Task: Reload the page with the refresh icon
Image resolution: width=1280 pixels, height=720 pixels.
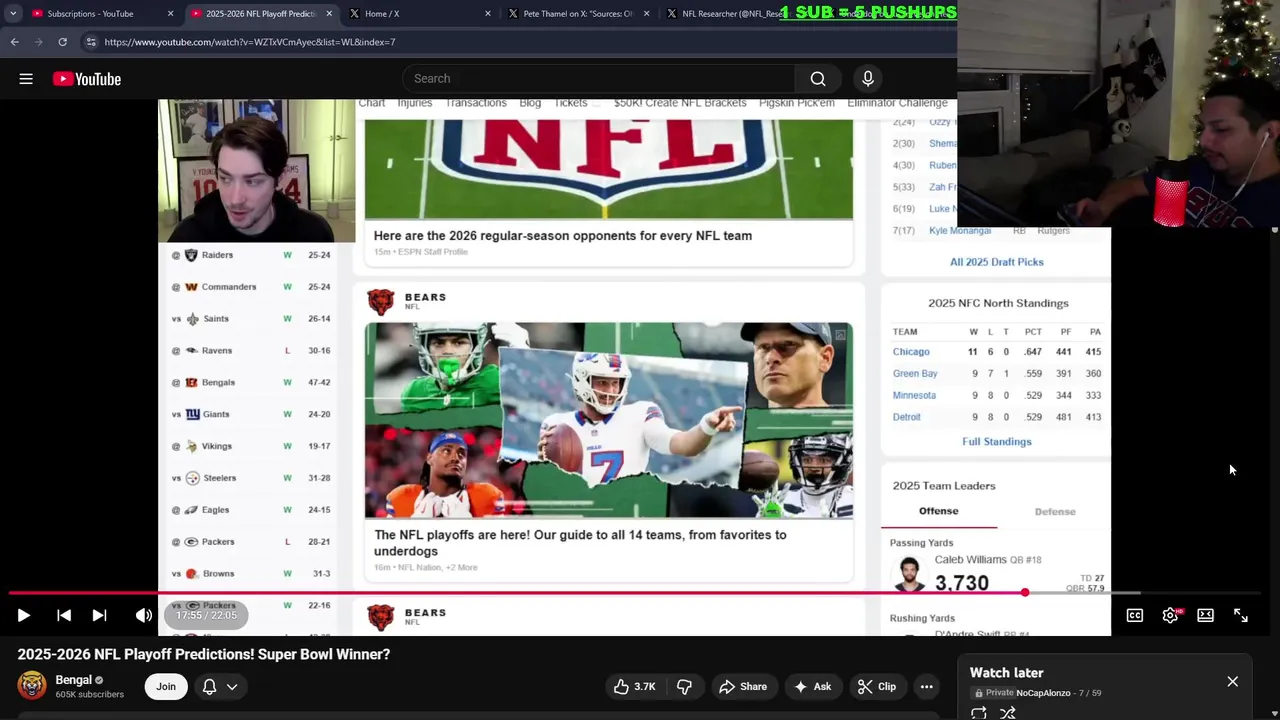Action: tap(62, 42)
